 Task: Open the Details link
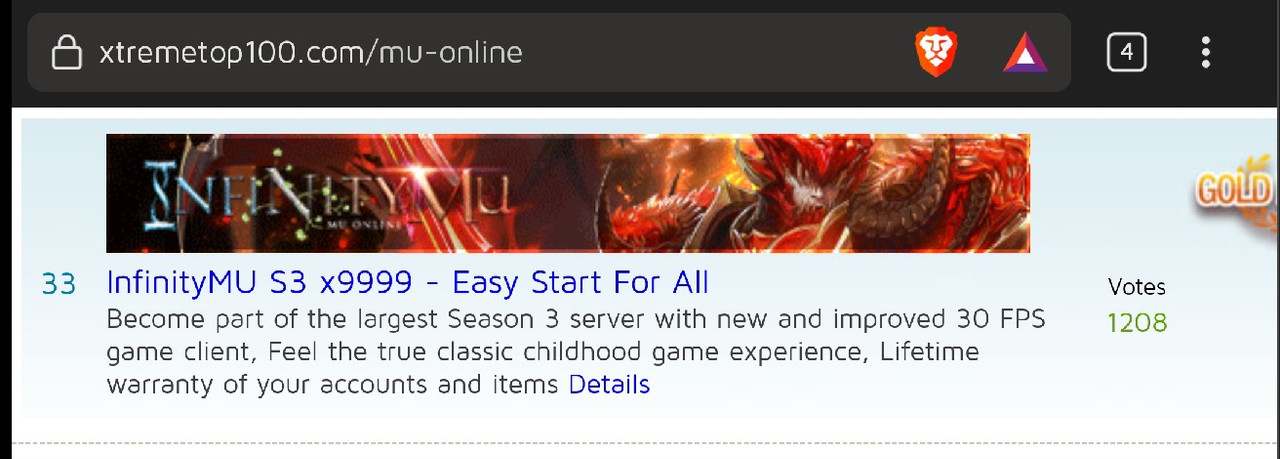(609, 384)
